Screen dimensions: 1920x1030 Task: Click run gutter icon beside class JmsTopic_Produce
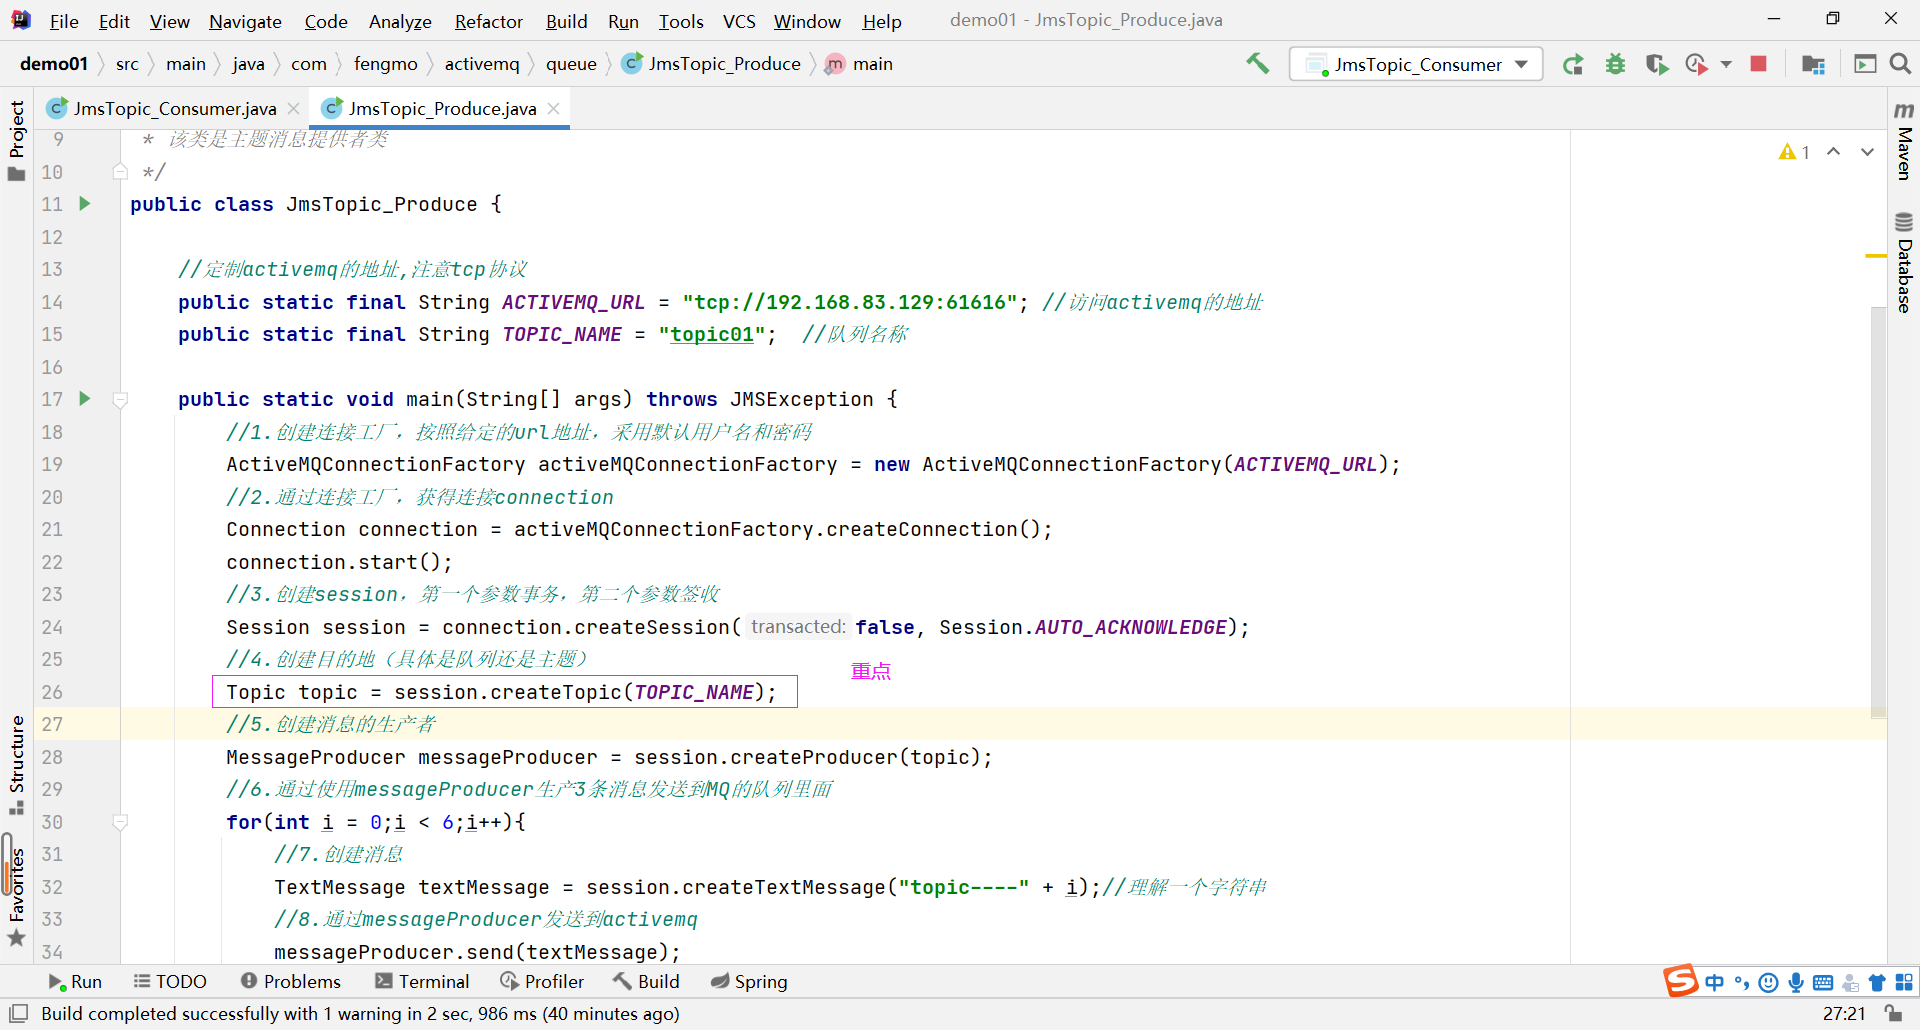pos(85,204)
